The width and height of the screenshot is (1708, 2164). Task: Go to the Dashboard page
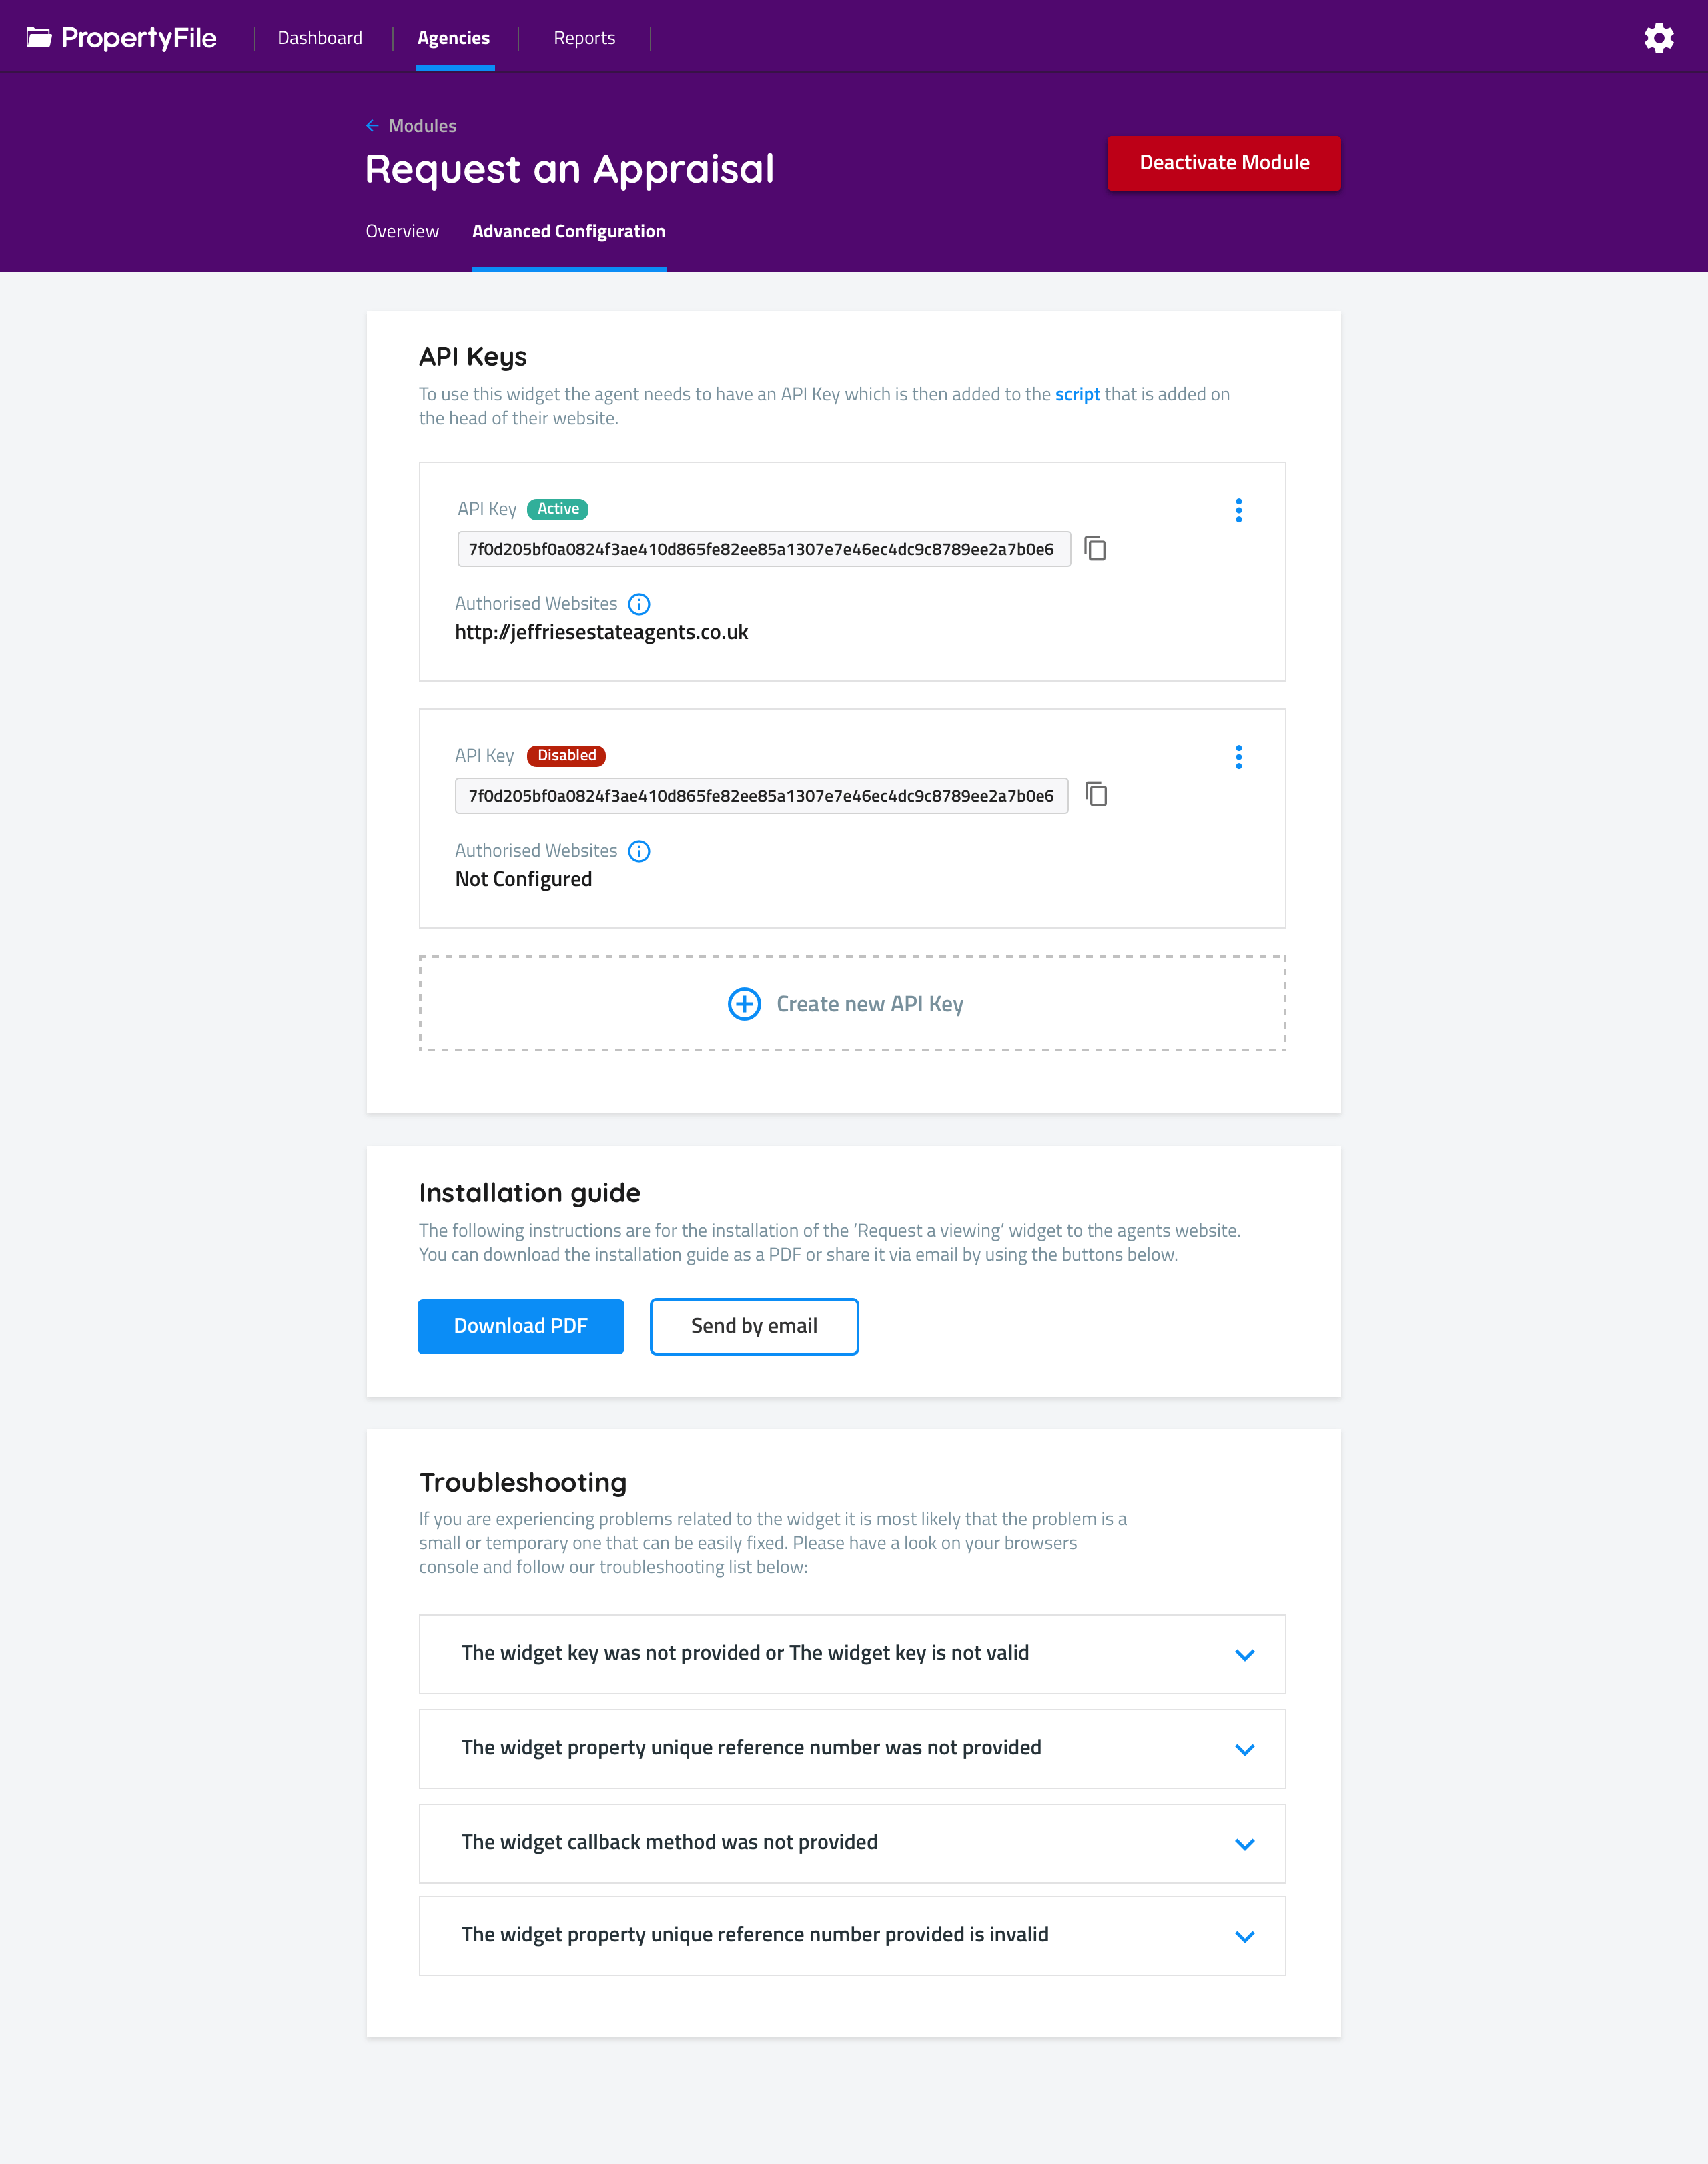pos(320,38)
